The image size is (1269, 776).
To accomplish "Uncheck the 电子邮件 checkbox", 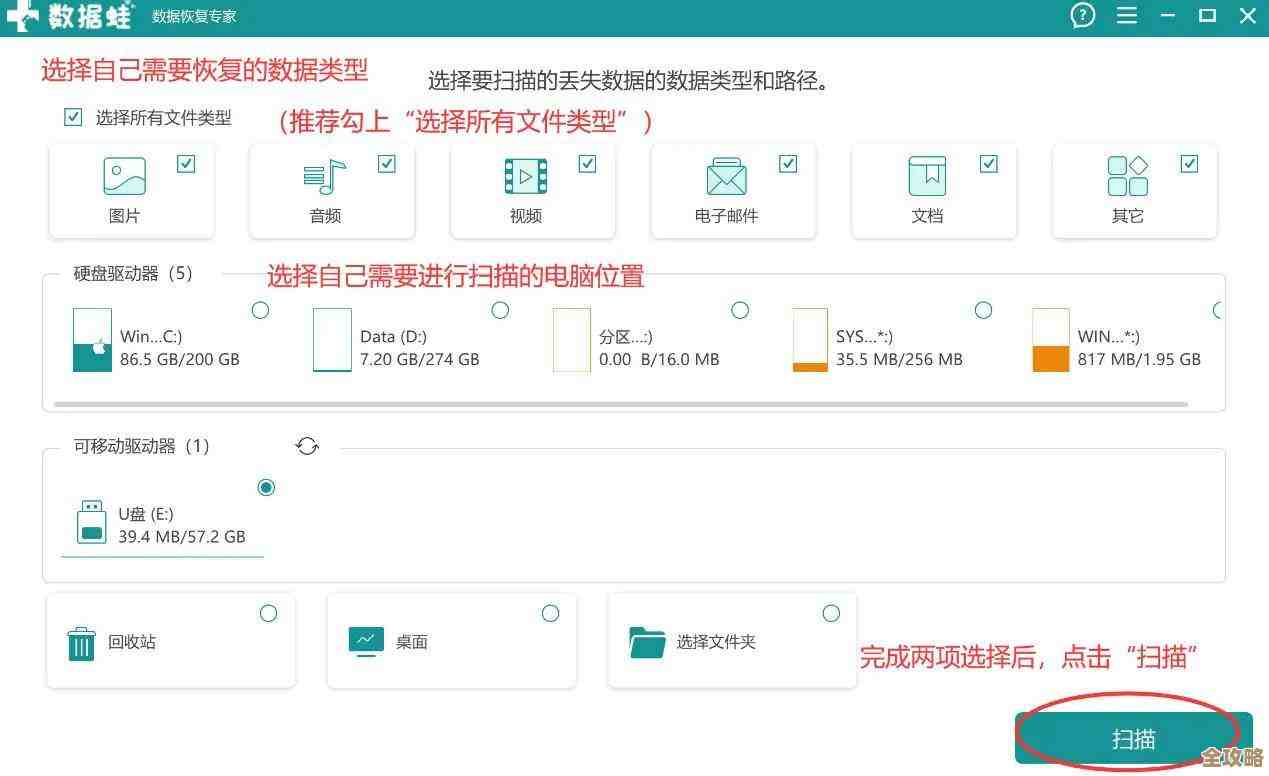I will click(x=788, y=163).
